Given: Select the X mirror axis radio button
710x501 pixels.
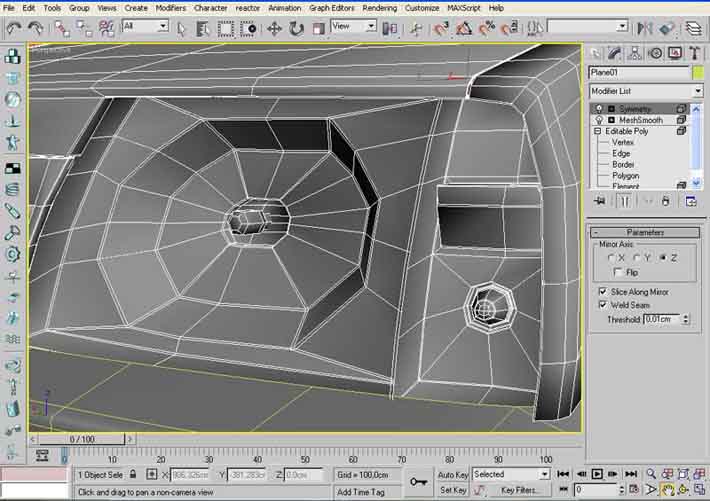Looking at the screenshot, I should (611, 257).
